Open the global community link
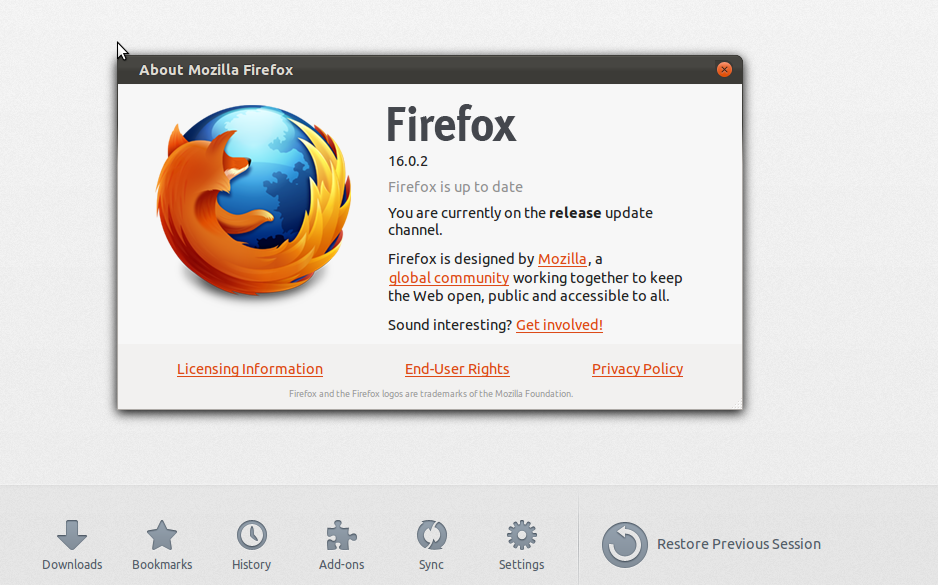The width and height of the screenshot is (938, 585). (x=449, y=278)
